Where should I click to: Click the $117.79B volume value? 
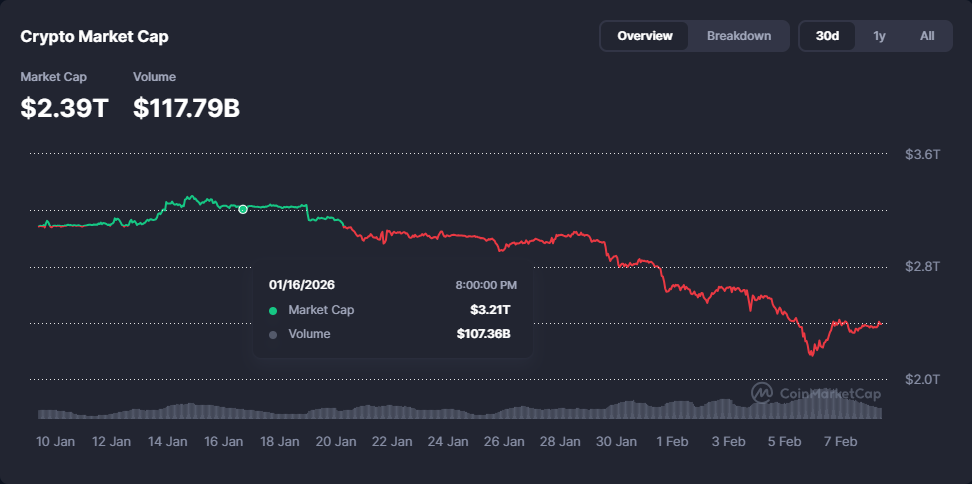(x=186, y=108)
